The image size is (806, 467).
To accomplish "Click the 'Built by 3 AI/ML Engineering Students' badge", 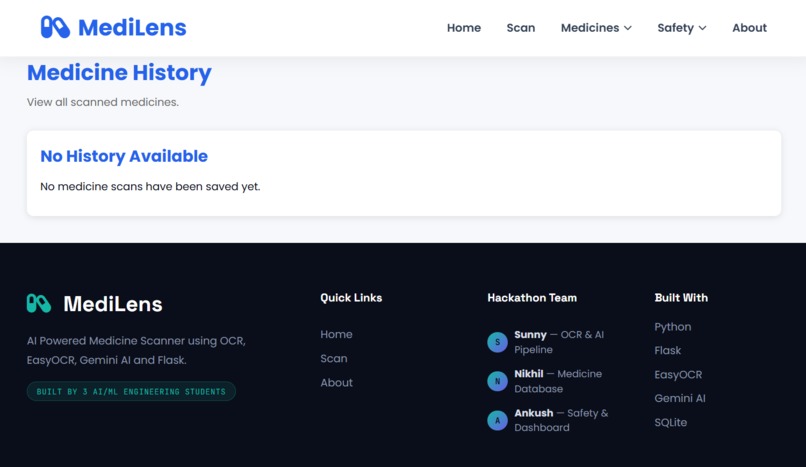I will pyautogui.click(x=131, y=391).
